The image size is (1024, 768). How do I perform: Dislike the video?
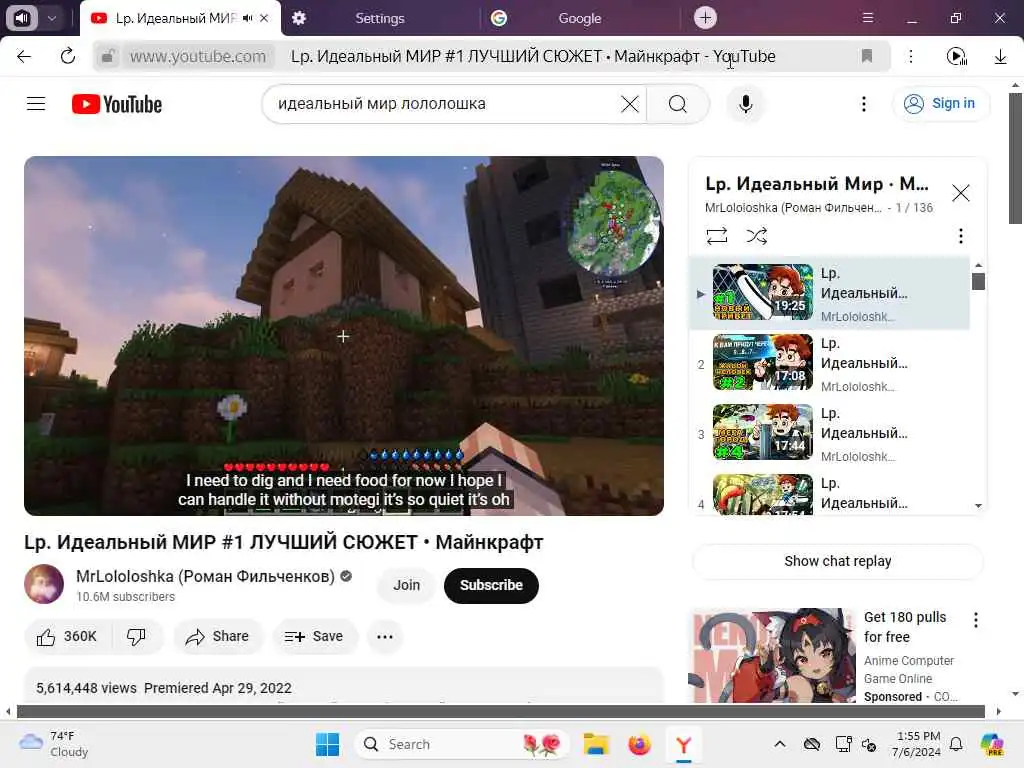tap(136, 637)
